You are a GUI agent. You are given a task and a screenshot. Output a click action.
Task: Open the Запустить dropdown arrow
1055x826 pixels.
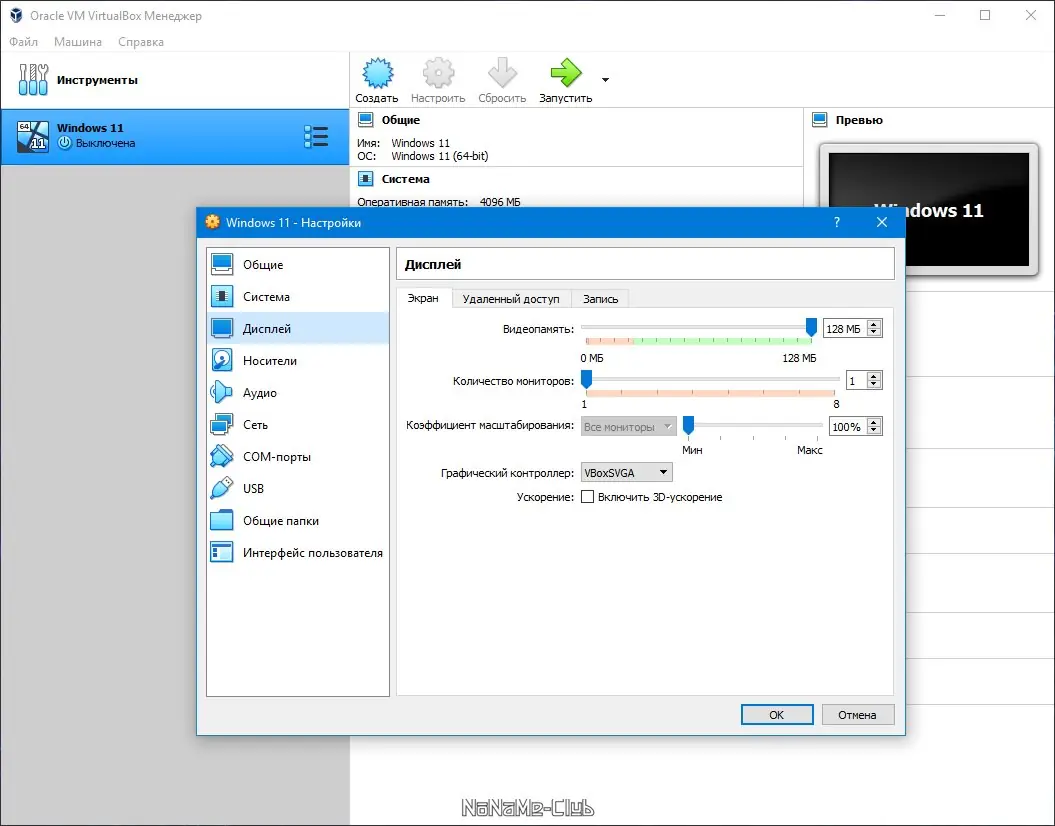(x=605, y=79)
